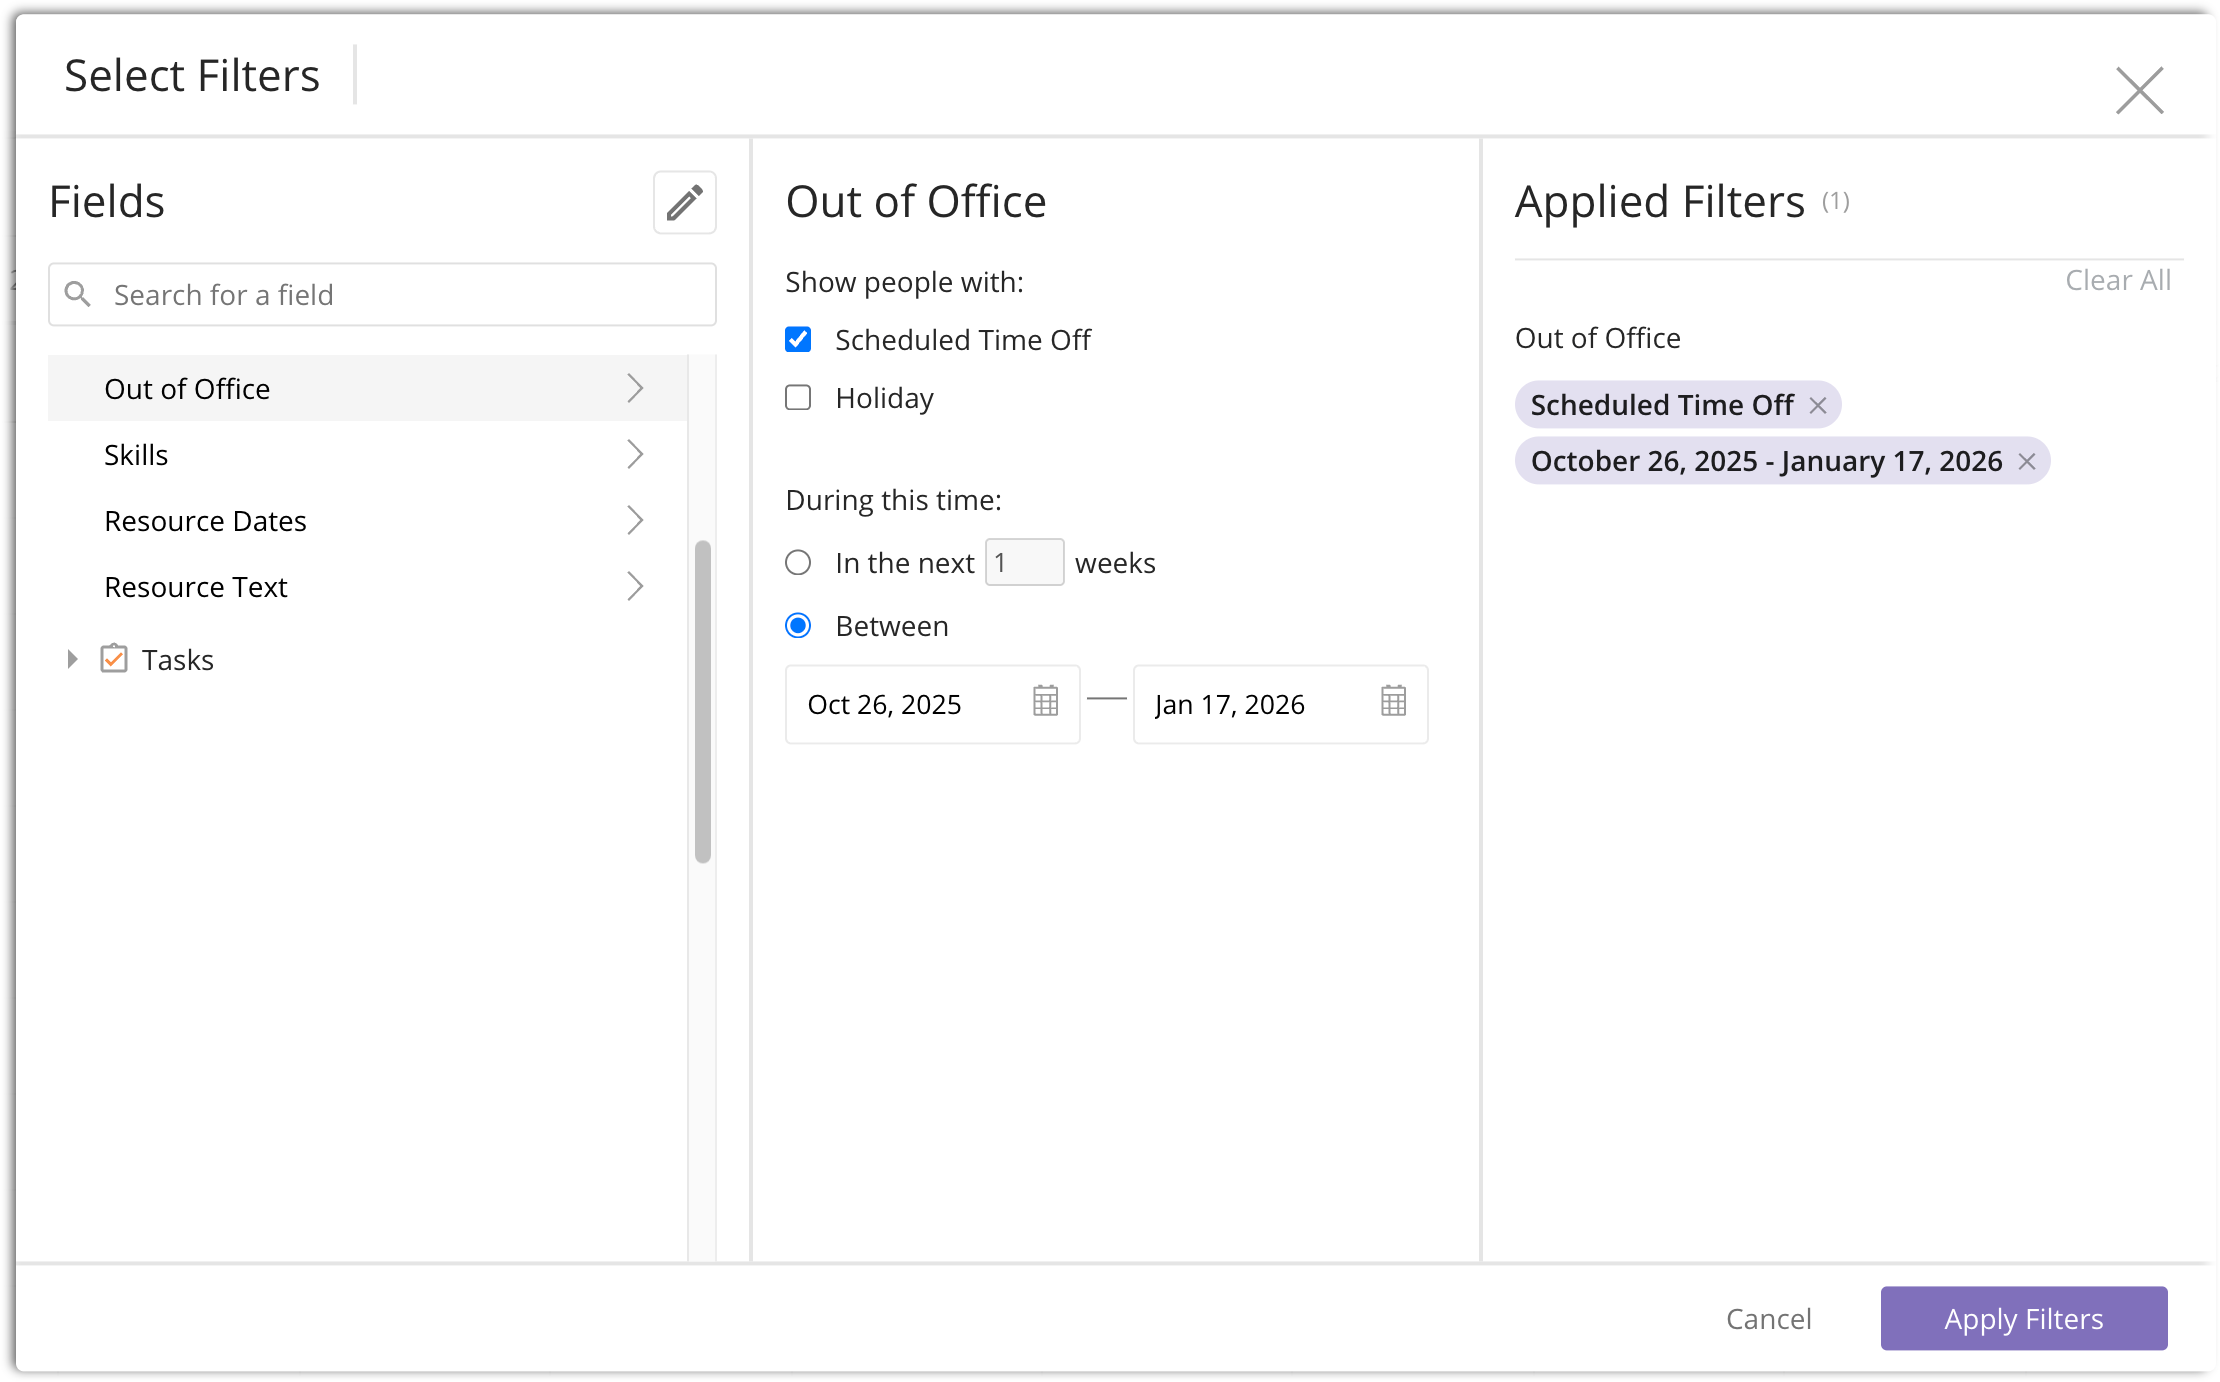This screenshot has width=2220, height=1382.
Task: Click the search magnifier icon
Action: coord(78,295)
